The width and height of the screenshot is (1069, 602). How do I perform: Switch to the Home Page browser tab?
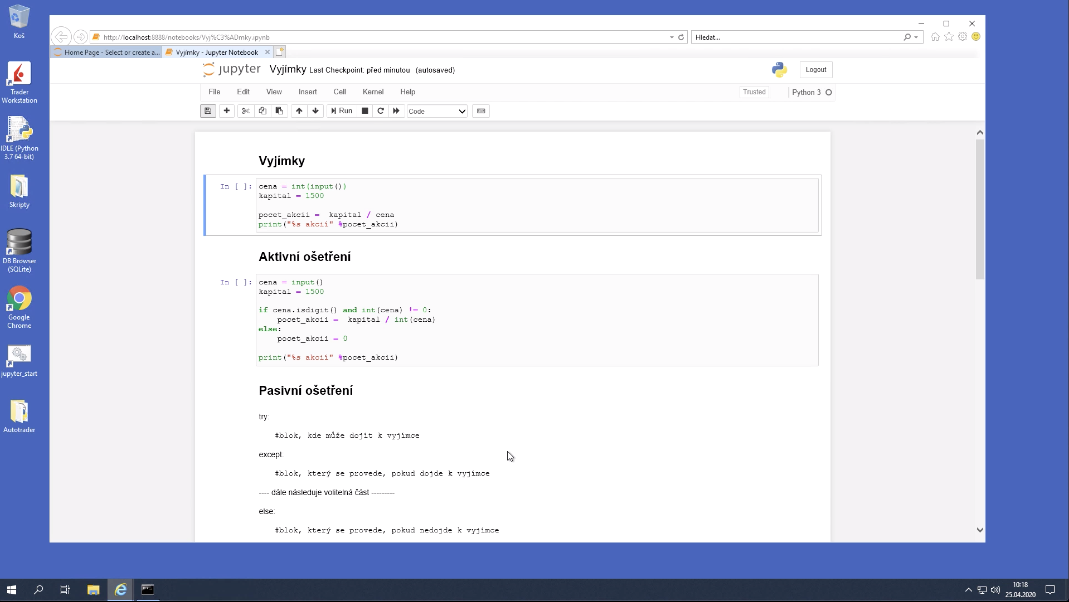(107, 52)
